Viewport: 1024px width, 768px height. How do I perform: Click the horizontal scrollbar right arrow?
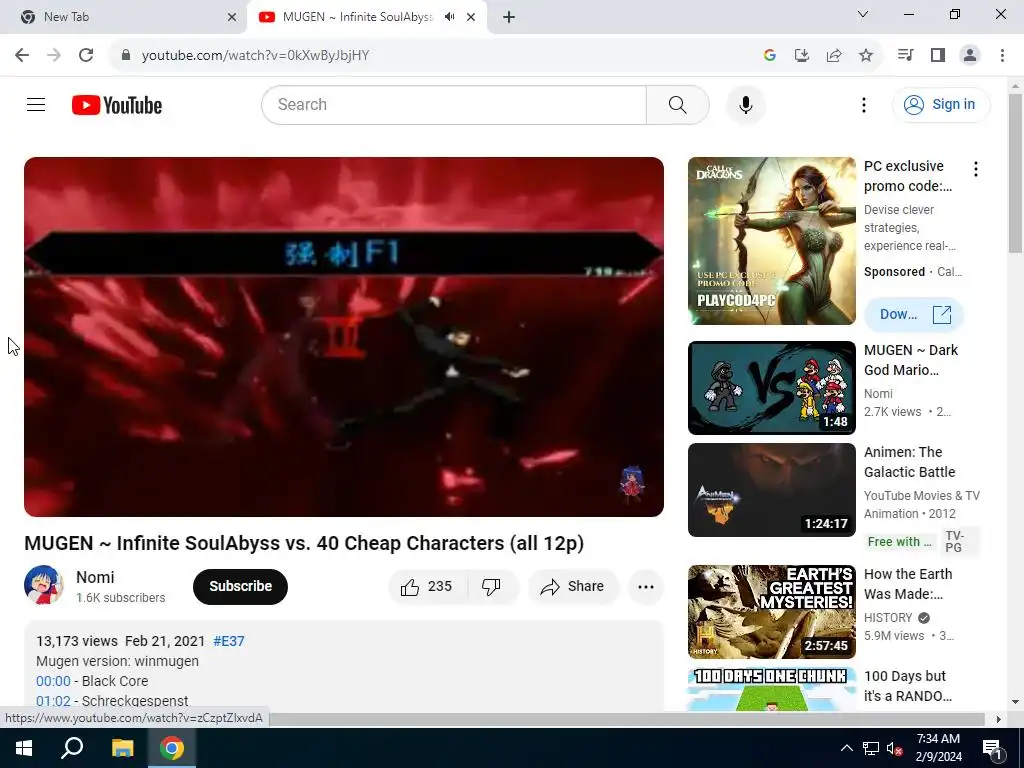(x=999, y=719)
